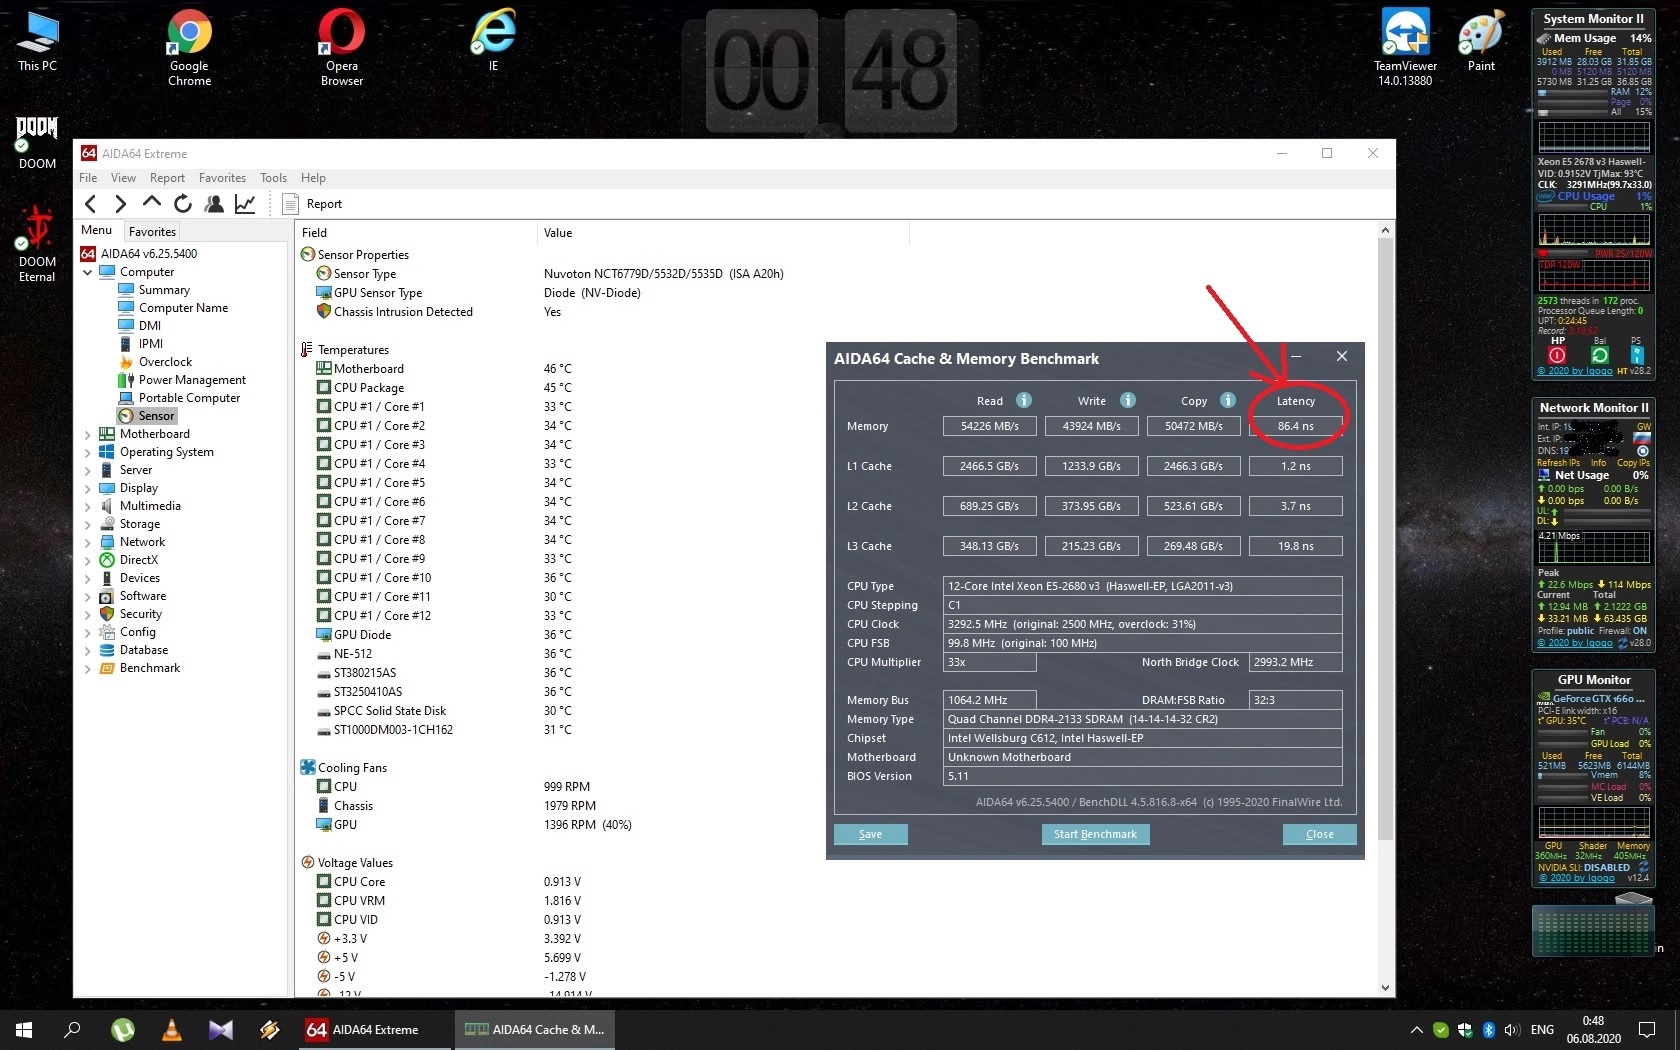Click Copy IPs in Network Monitor II
The width and height of the screenshot is (1680, 1050).
pyautogui.click(x=1633, y=463)
